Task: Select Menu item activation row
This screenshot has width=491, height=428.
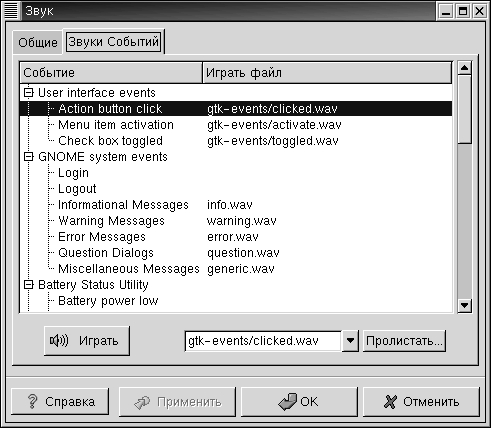Action: click(x=236, y=125)
